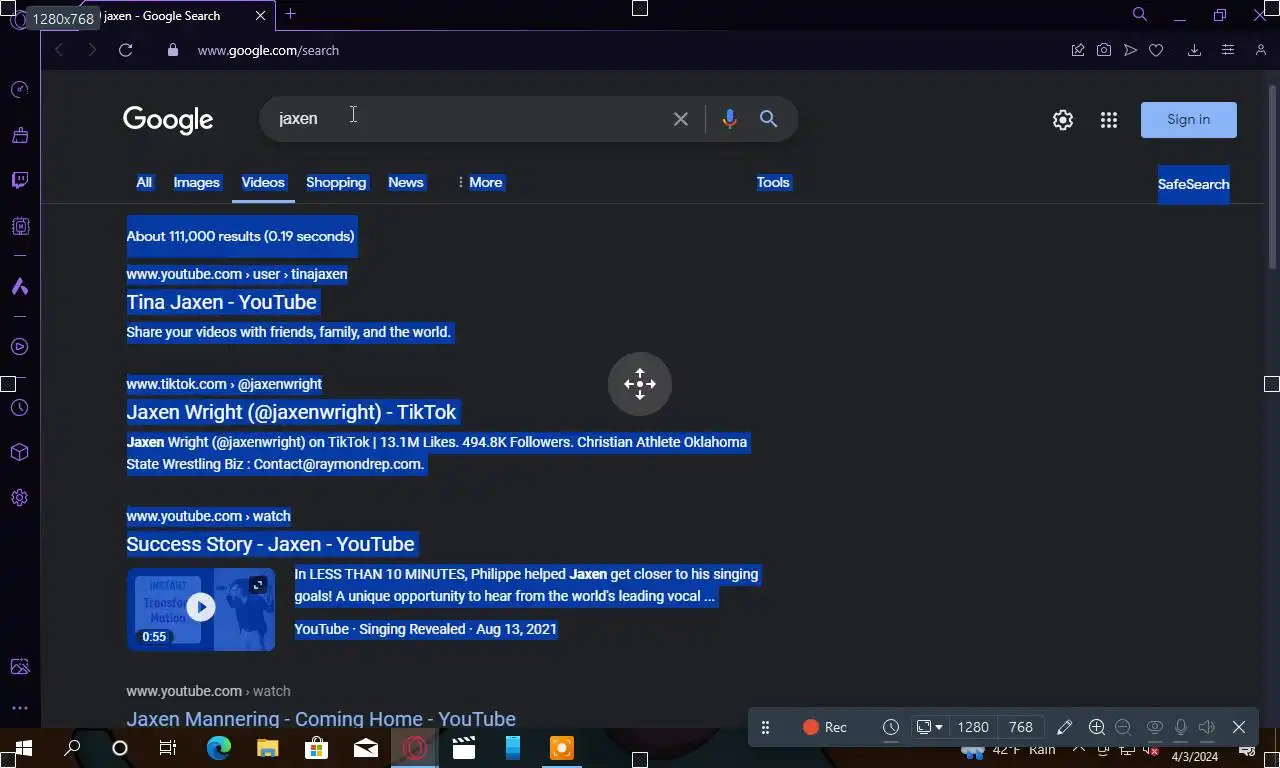The height and width of the screenshot is (768, 1280).
Task: Open GX Corner briefcase icon in sidebar
Action: click(x=19, y=135)
